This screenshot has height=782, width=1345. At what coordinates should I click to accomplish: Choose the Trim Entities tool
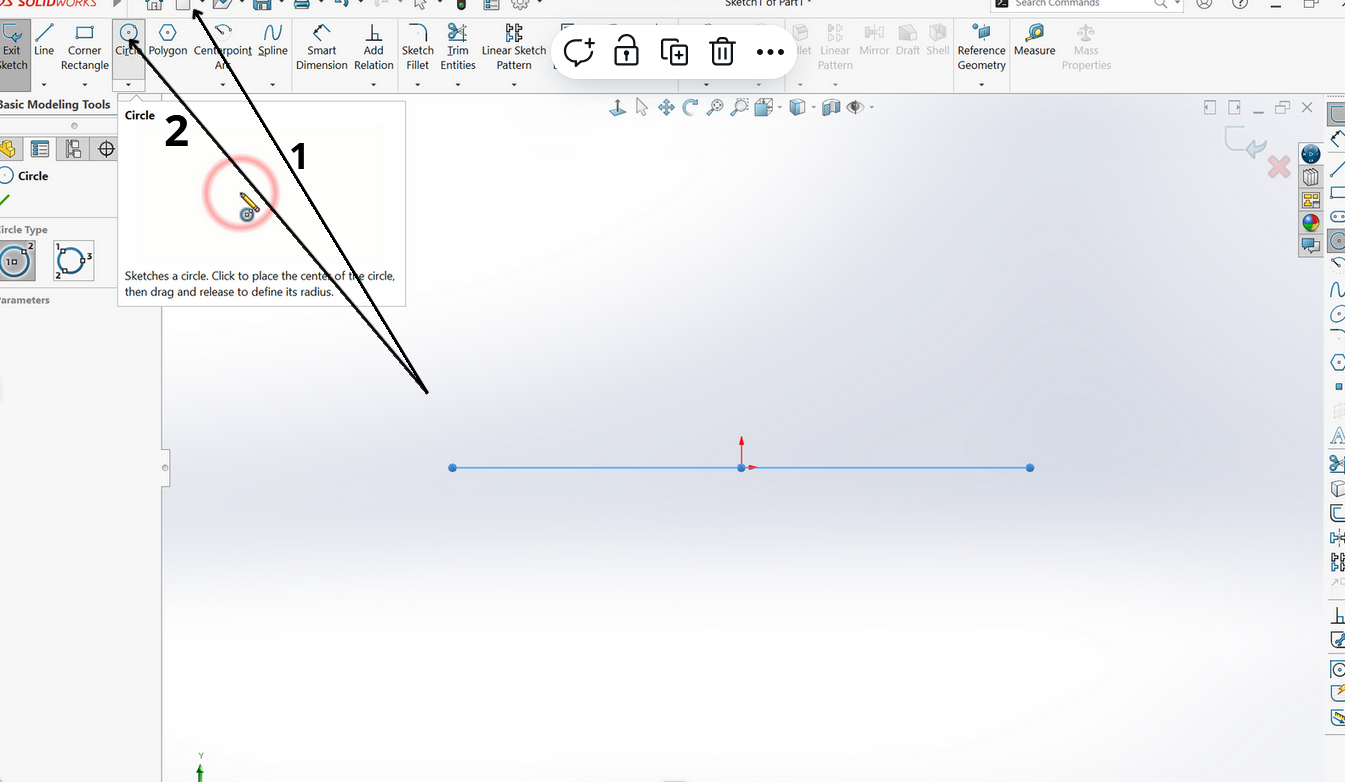pyautogui.click(x=458, y=49)
